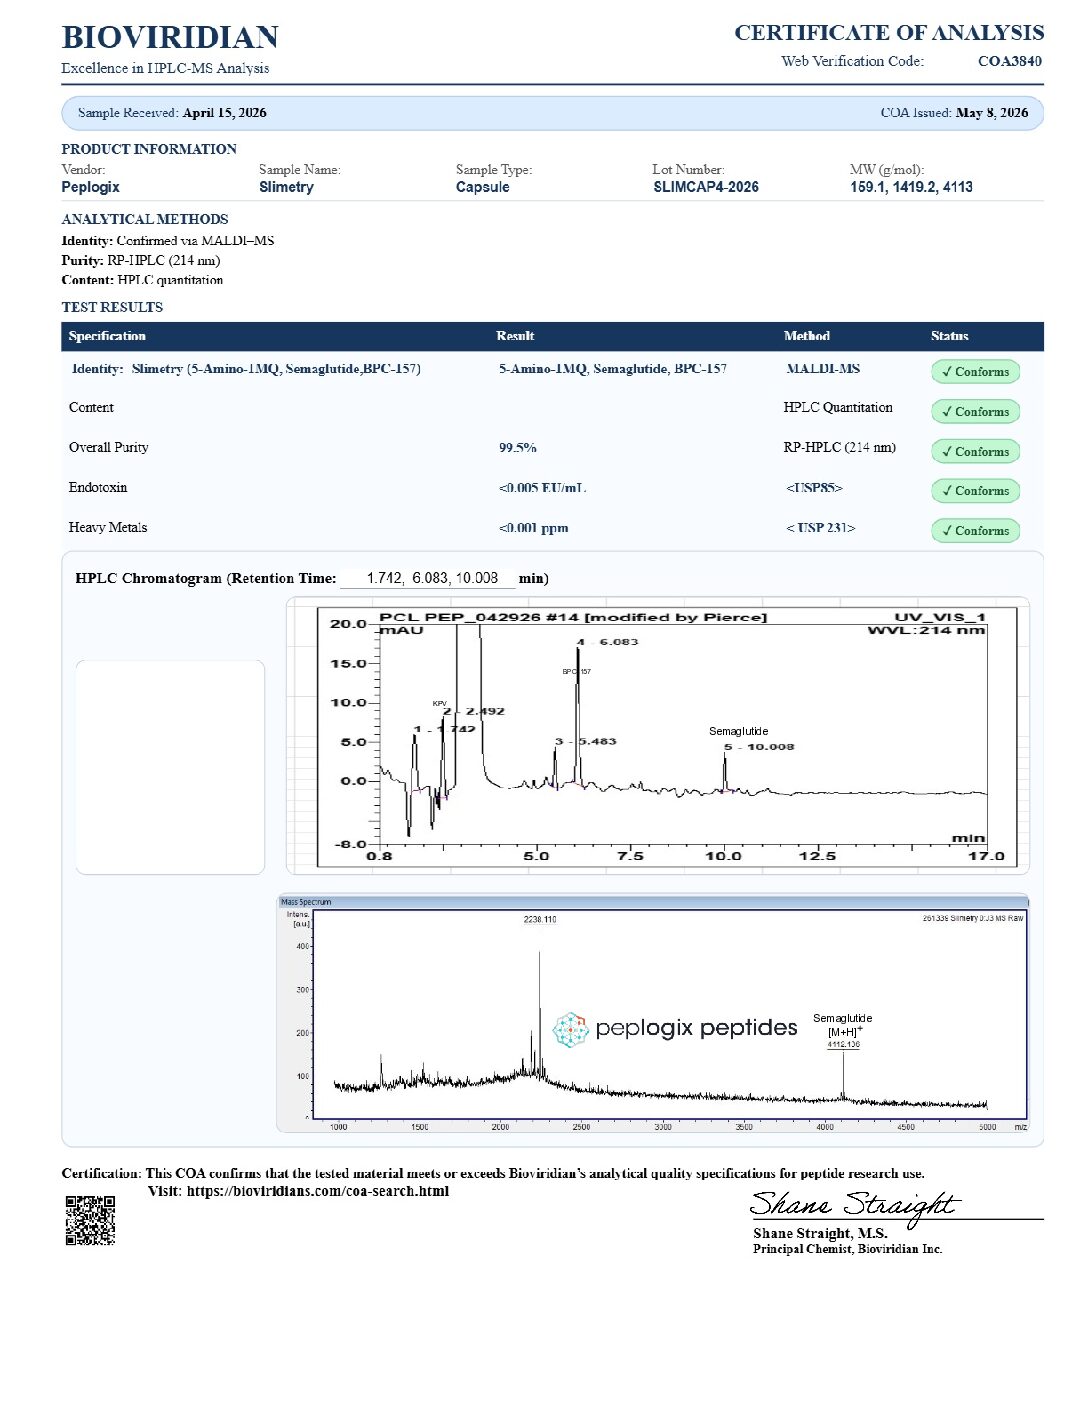Click the Identity specification cell text
The height and width of the screenshot is (1408, 1088).
point(246,369)
